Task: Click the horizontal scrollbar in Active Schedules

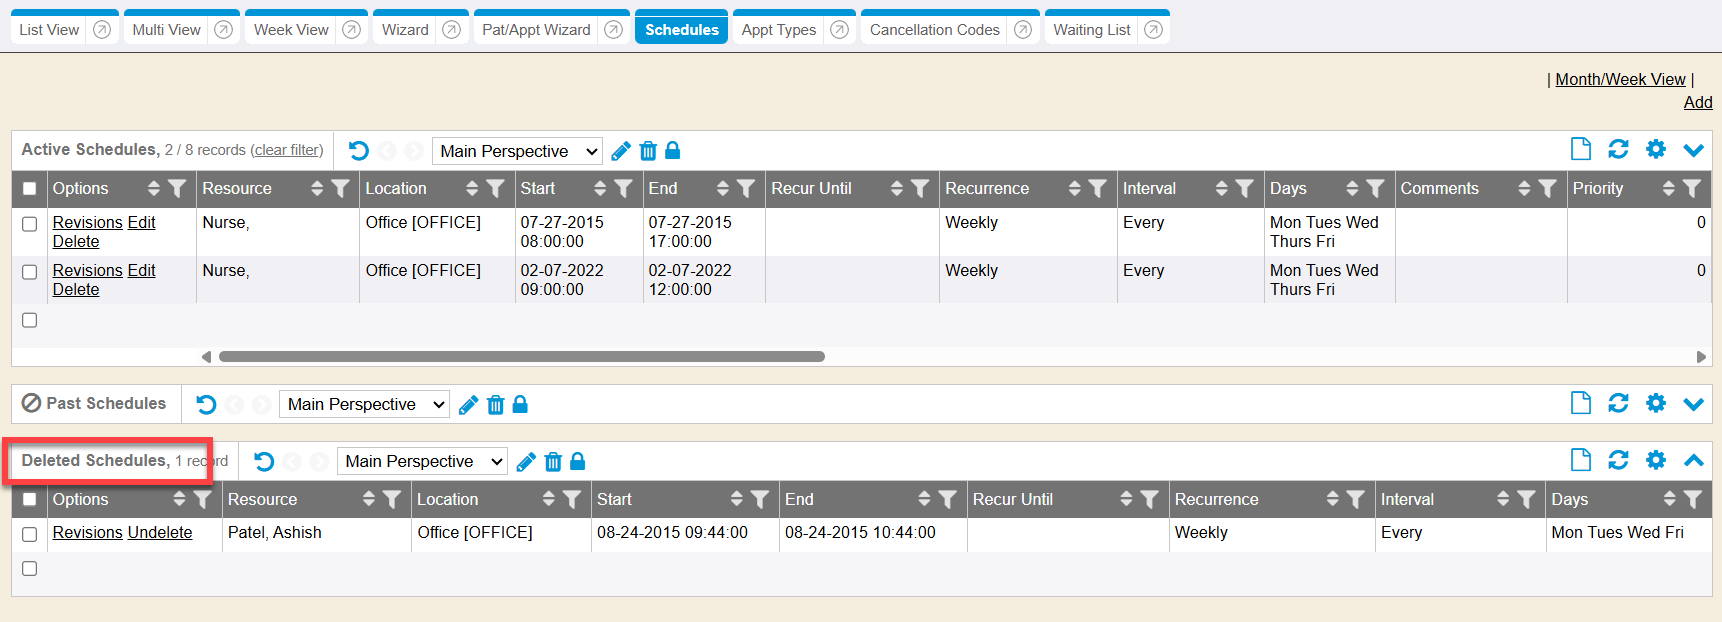Action: [x=521, y=357]
